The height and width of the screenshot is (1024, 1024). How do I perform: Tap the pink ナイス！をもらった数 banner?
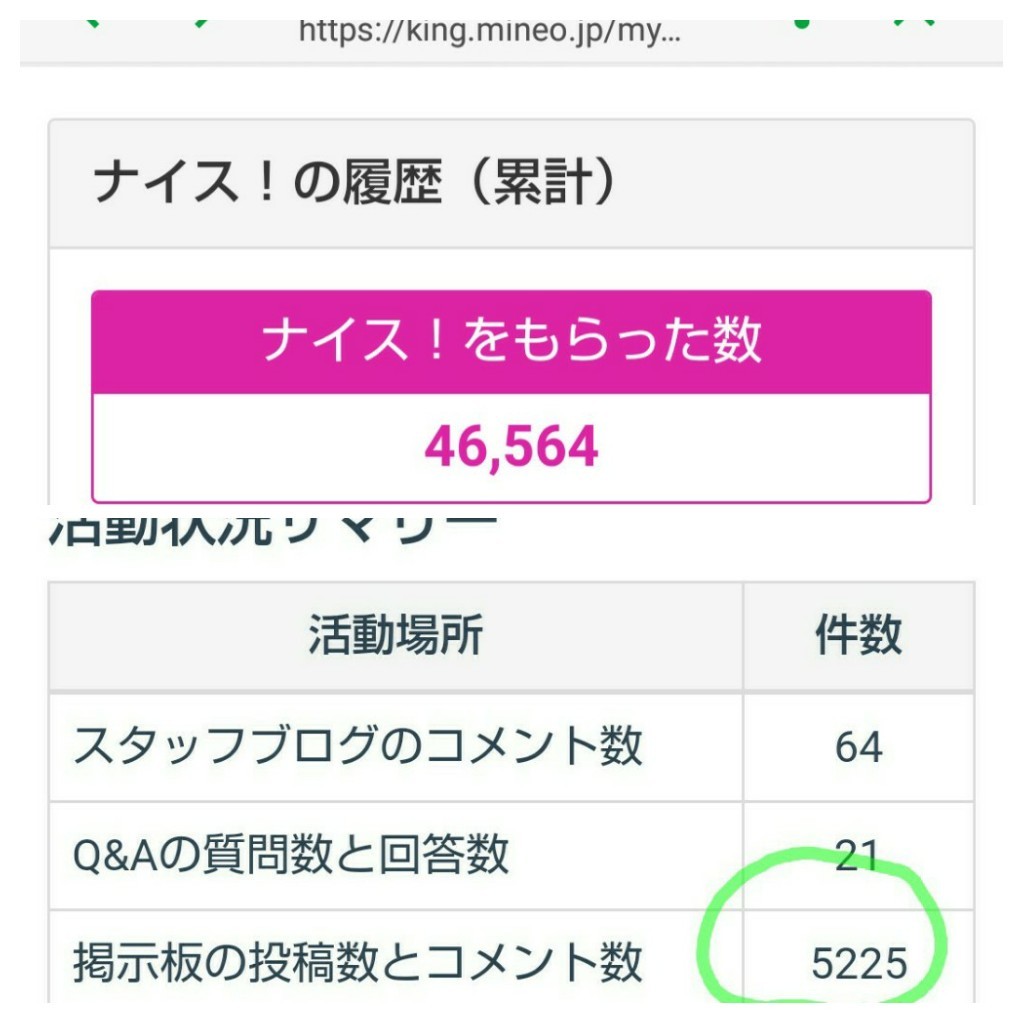point(511,341)
